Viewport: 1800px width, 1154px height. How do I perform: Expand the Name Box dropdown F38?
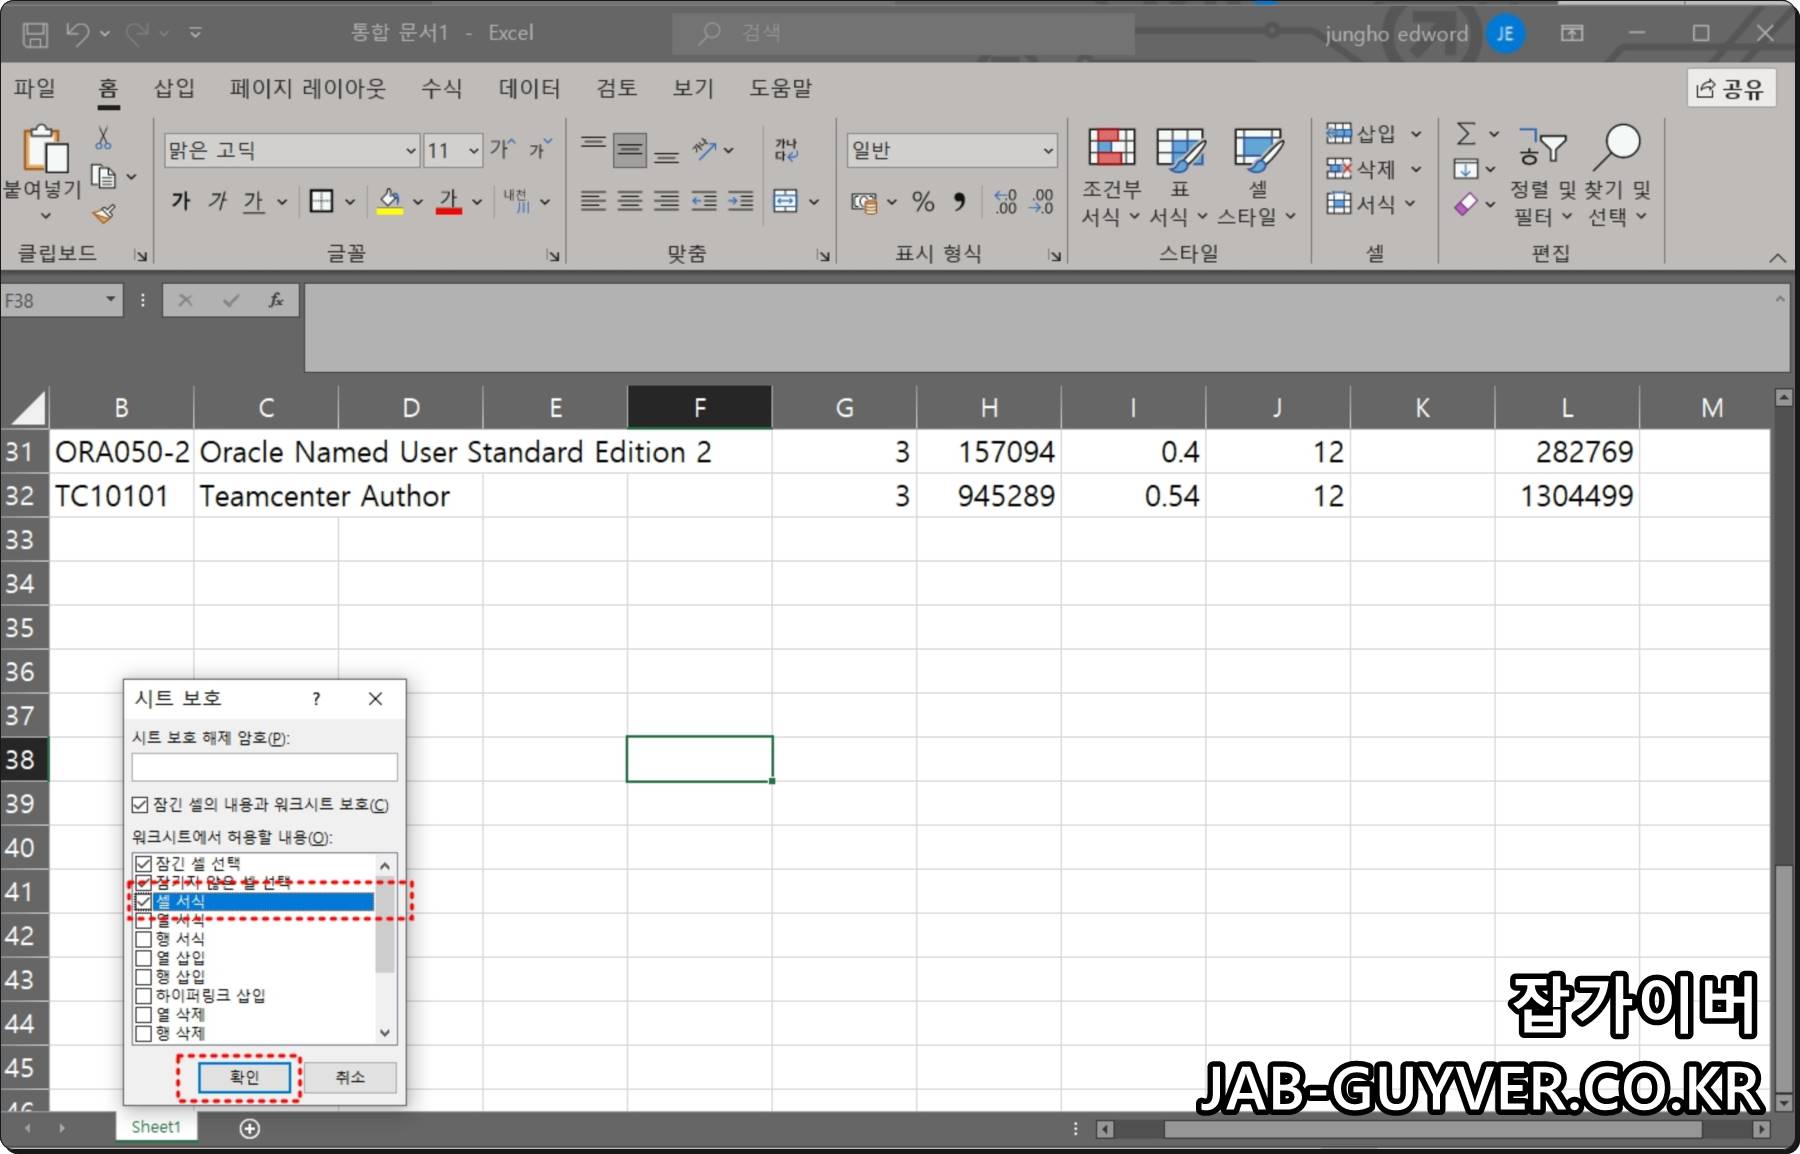point(110,300)
